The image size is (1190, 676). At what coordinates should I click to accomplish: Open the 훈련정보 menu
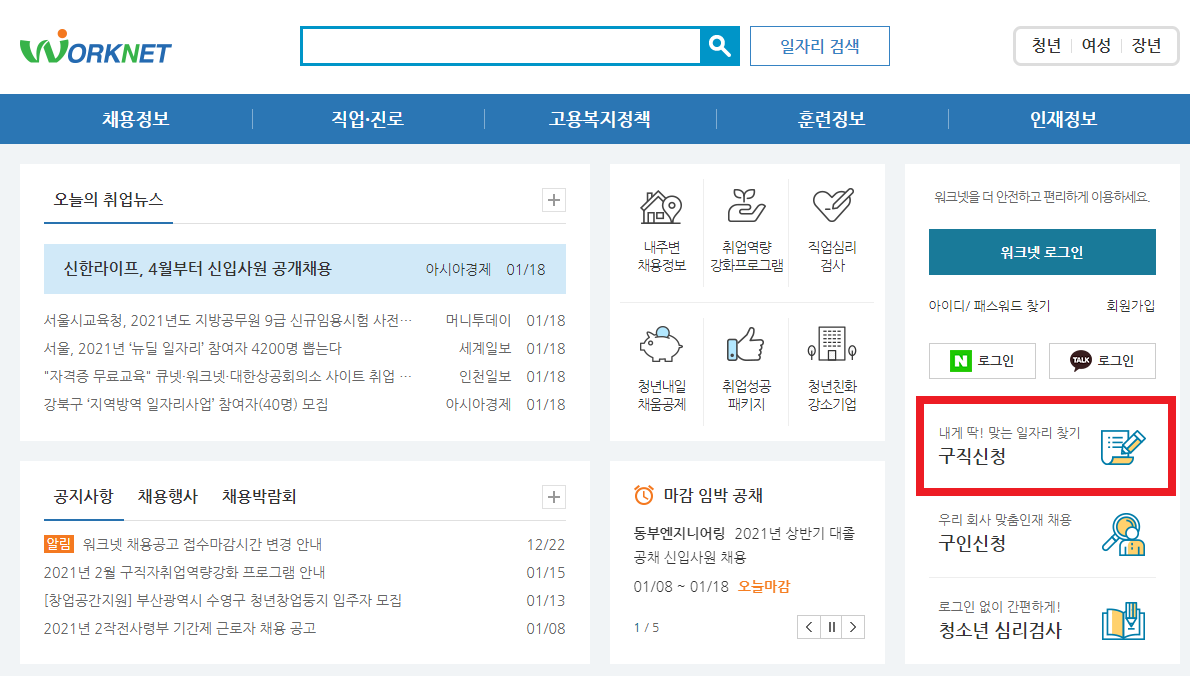(x=832, y=119)
